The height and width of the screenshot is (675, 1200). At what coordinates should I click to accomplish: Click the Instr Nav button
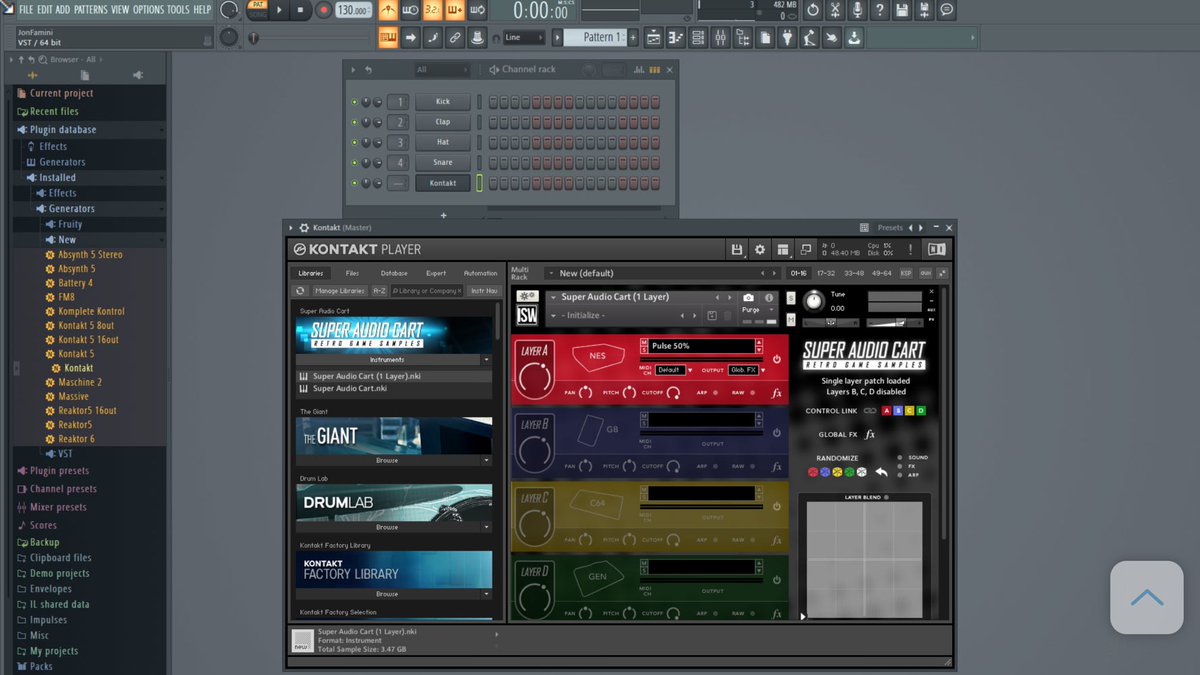[484, 291]
